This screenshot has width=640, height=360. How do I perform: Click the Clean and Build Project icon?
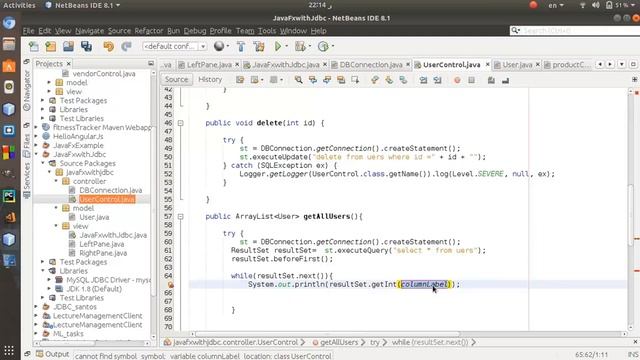[x=259, y=46]
